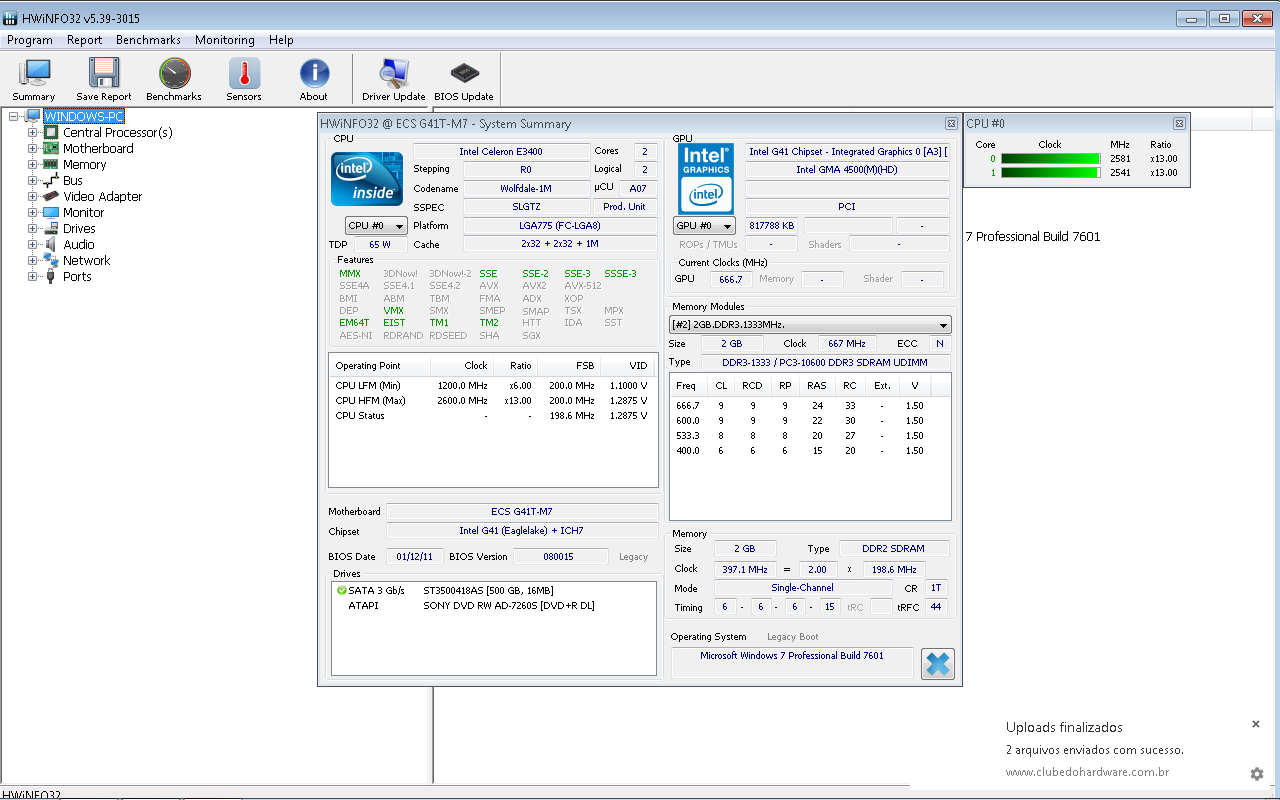The image size is (1280, 800).
Task: Click www.clubedohardware.com.br link
Action: click(1087, 772)
